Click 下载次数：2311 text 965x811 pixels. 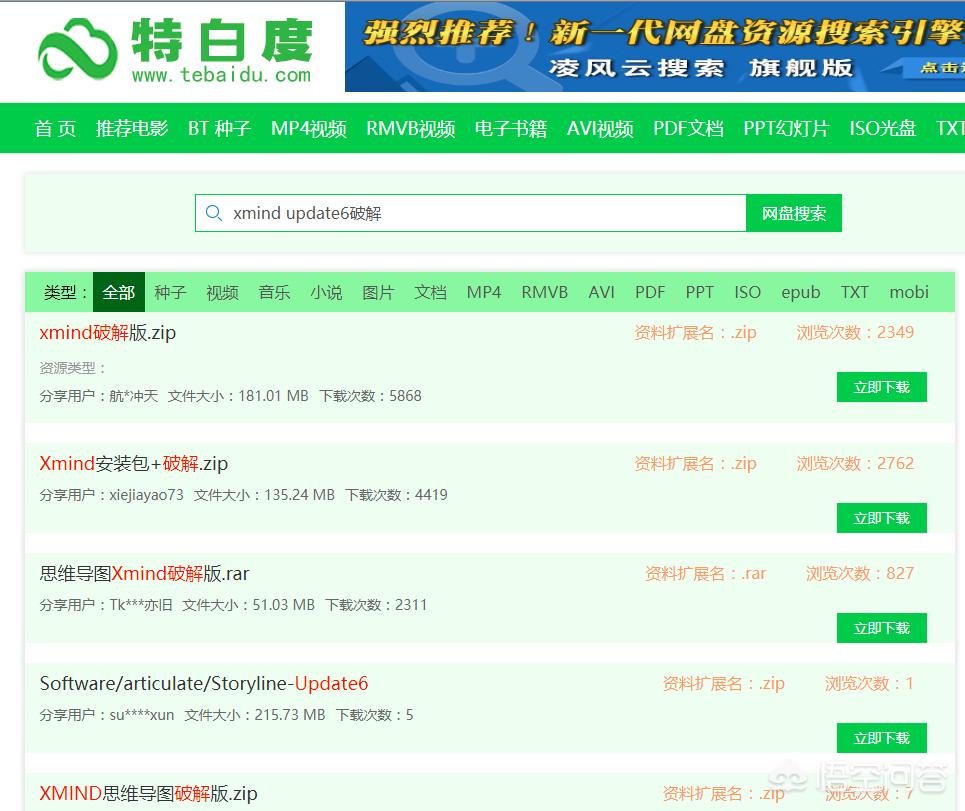click(x=376, y=605)
